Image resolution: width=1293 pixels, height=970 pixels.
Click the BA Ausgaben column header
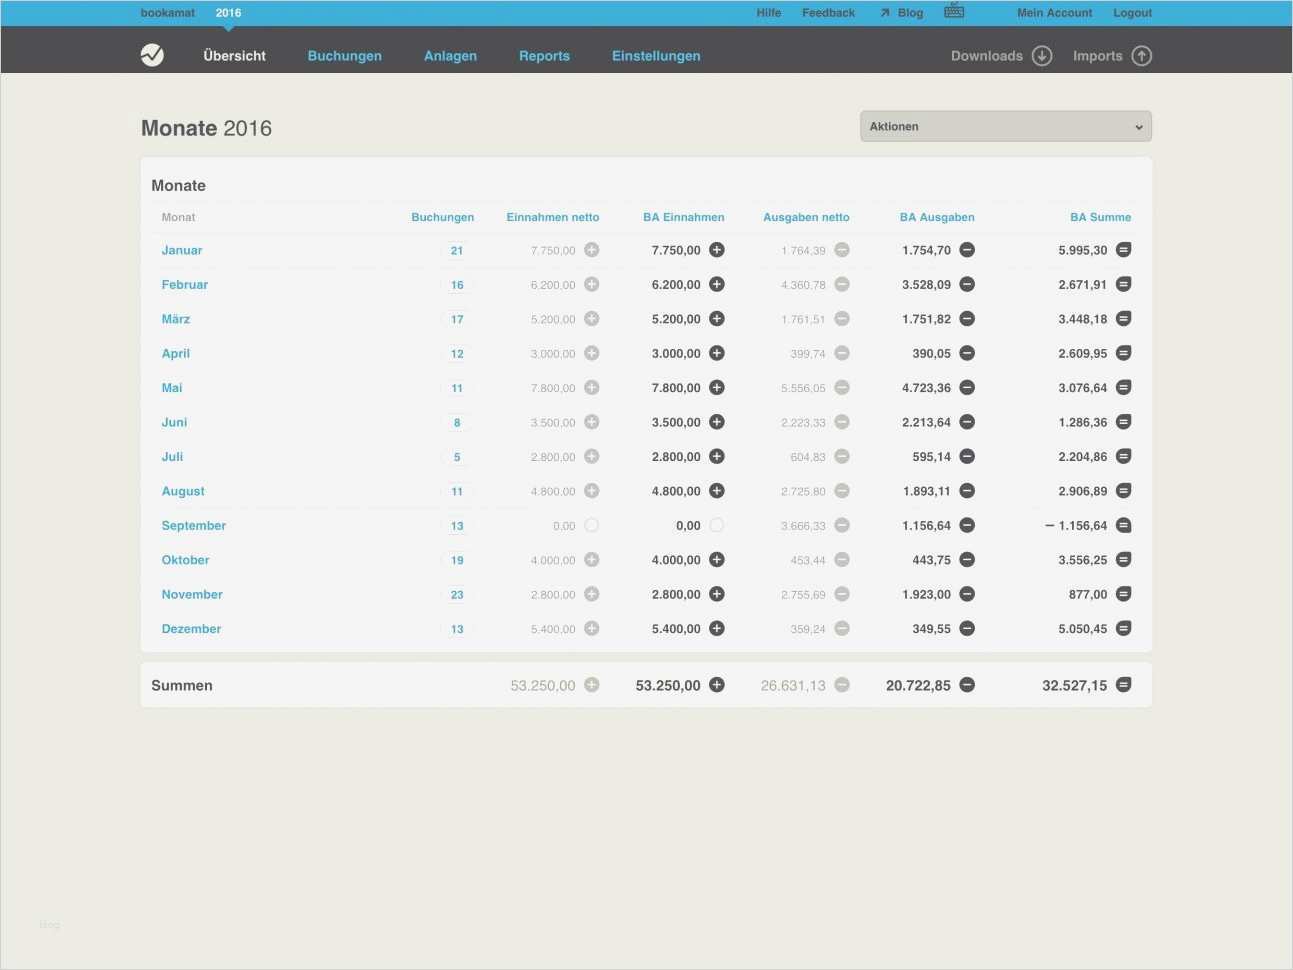[x=937, y=217]
